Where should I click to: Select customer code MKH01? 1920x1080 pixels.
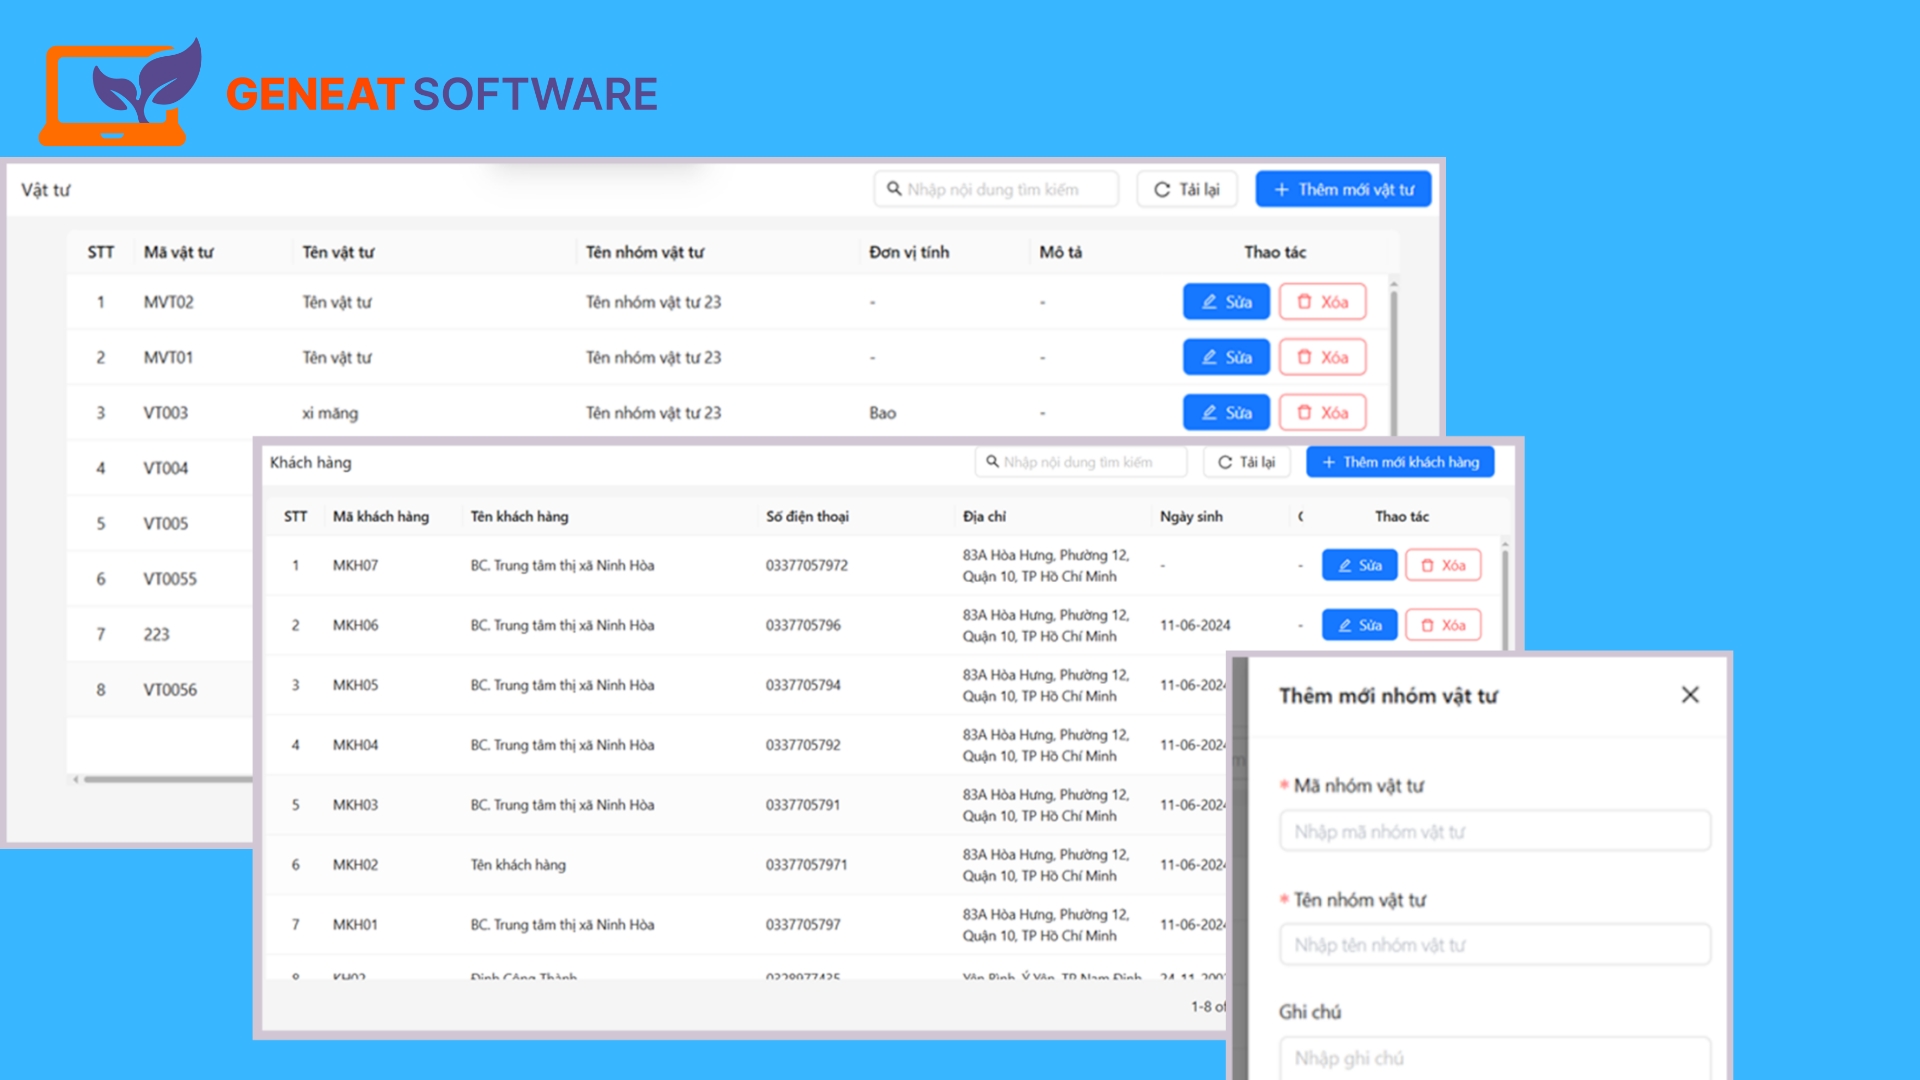pyautogui.click(x=355, y=925)
